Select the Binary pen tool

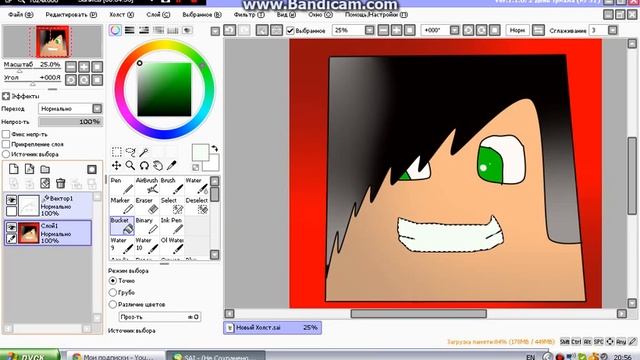(147, 225)
